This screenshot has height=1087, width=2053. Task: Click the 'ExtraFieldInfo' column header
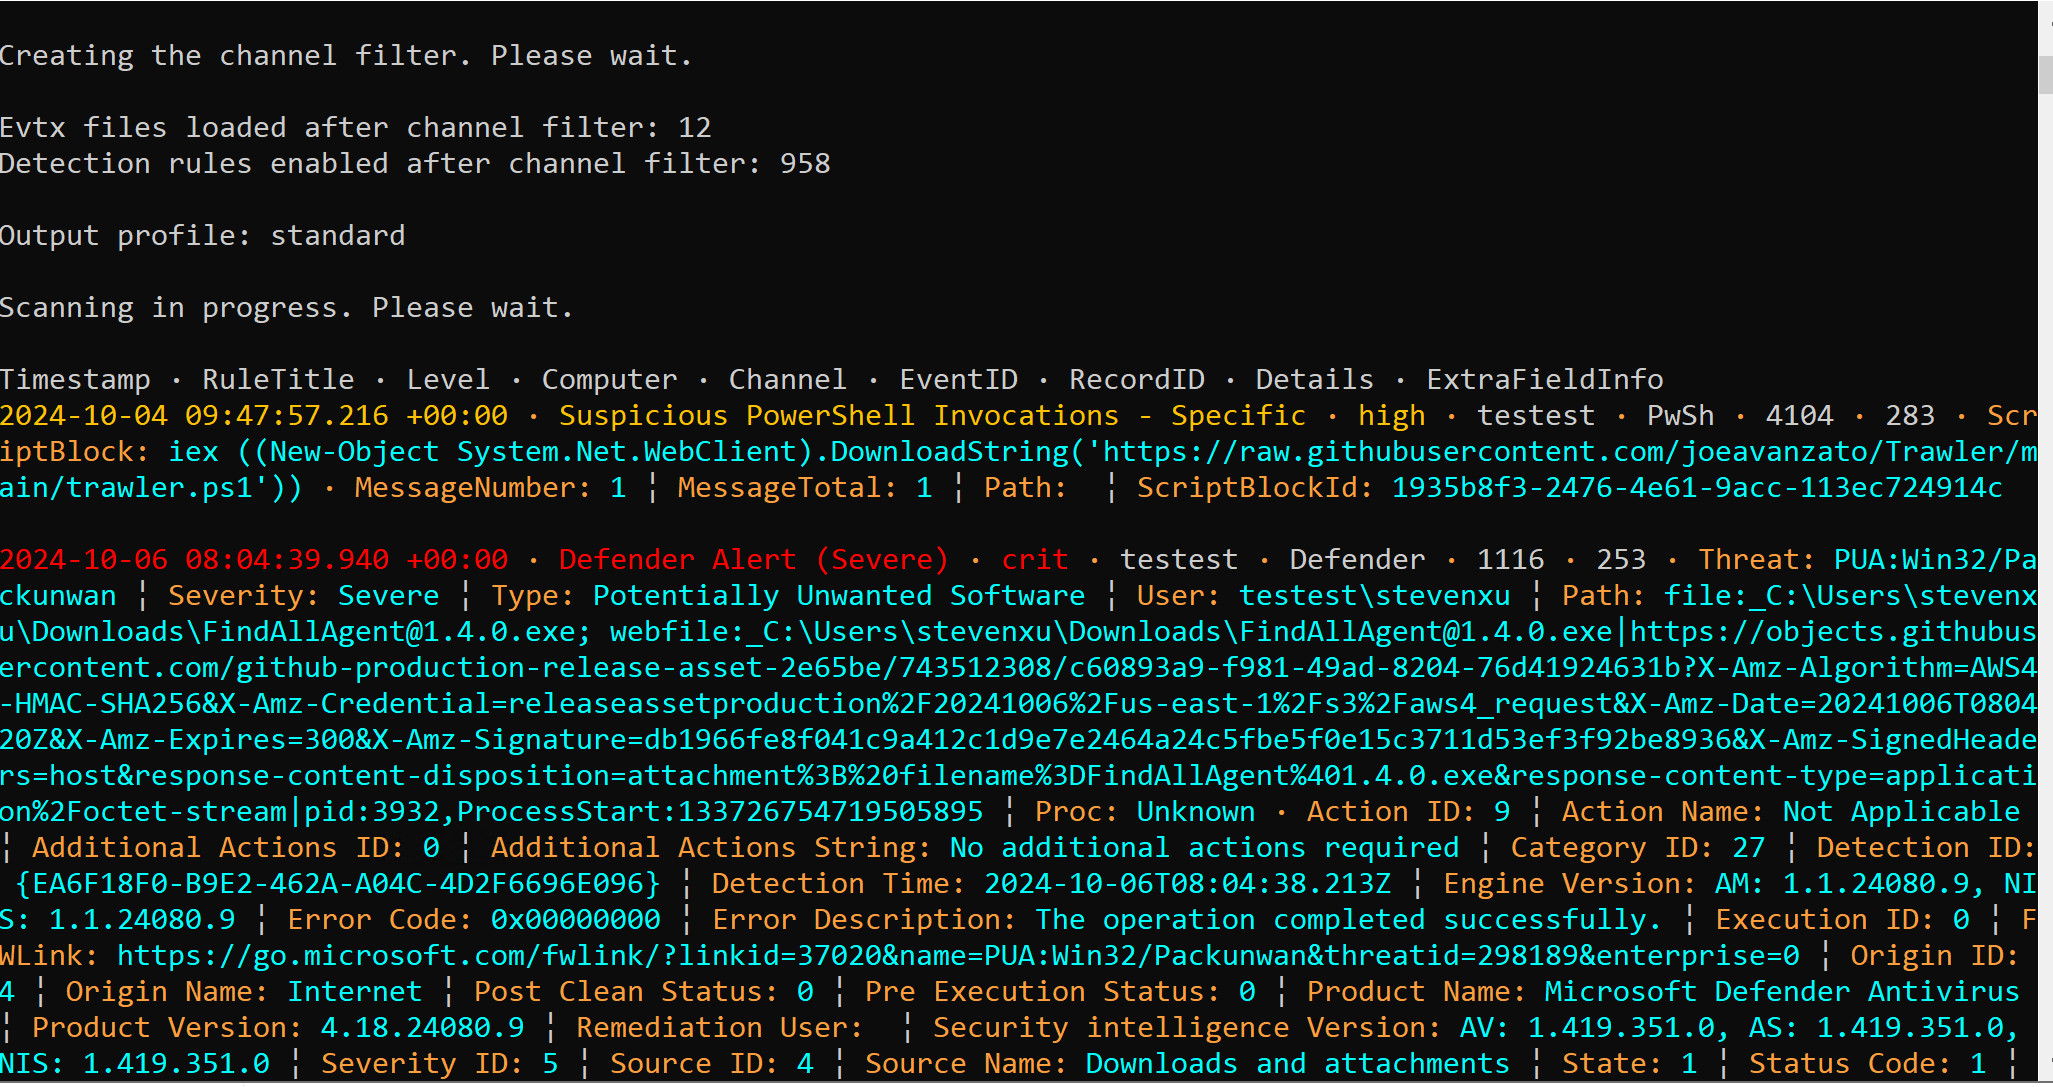pyautogui.click(x=1545, y=380)
